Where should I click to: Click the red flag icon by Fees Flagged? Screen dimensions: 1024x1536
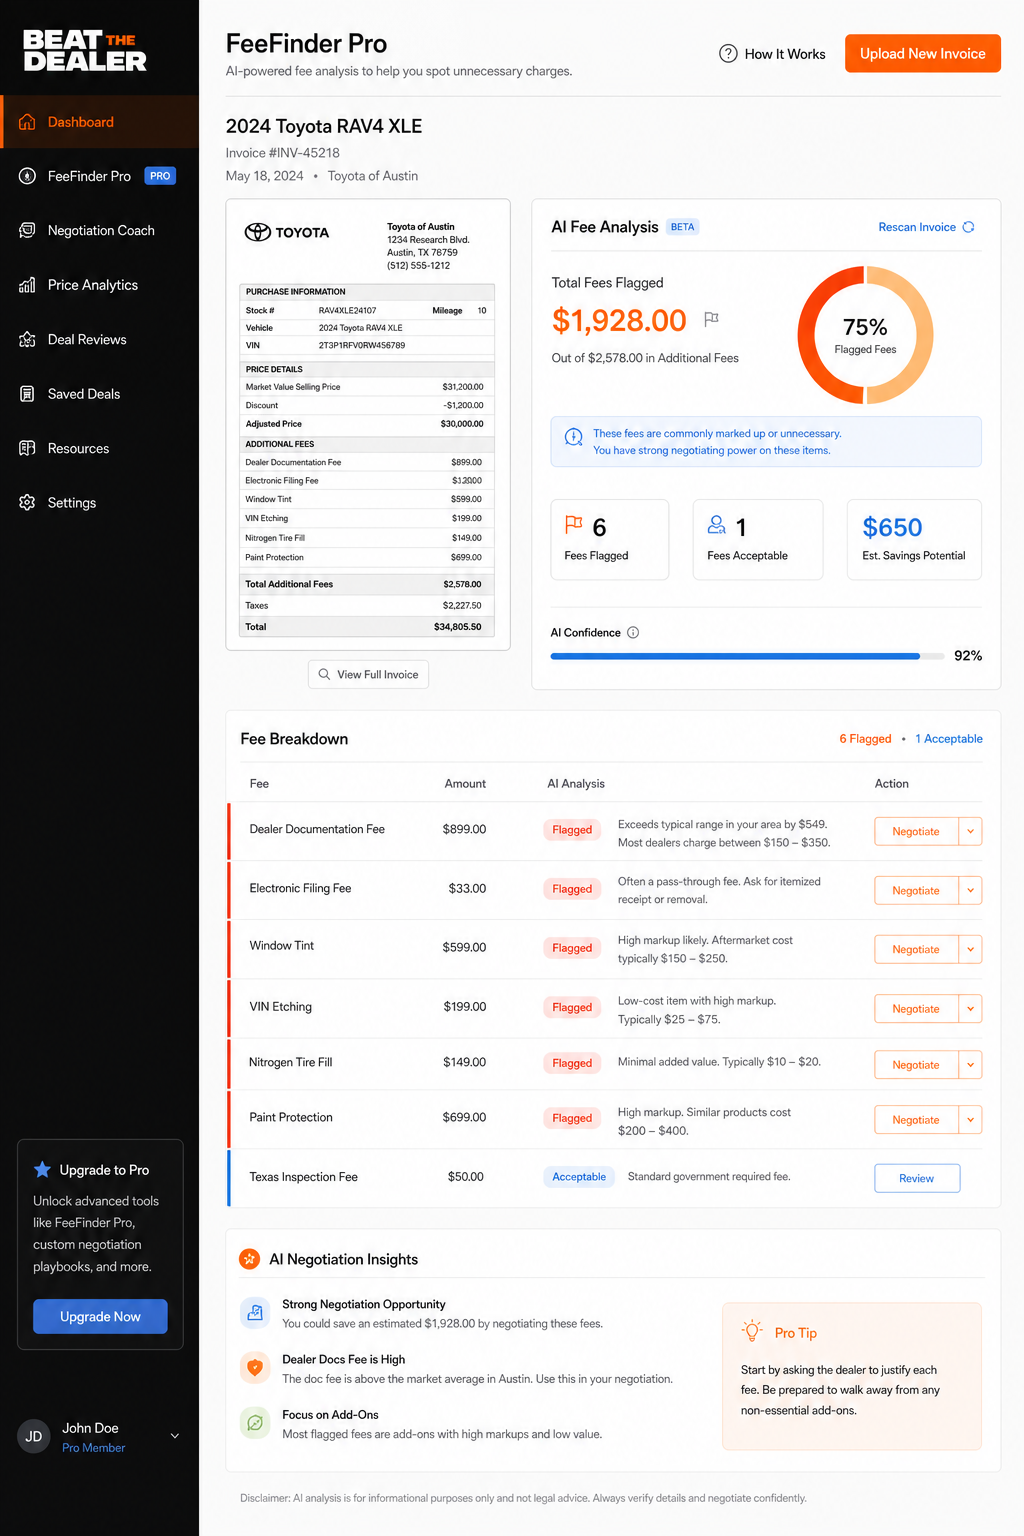[574, 524]
